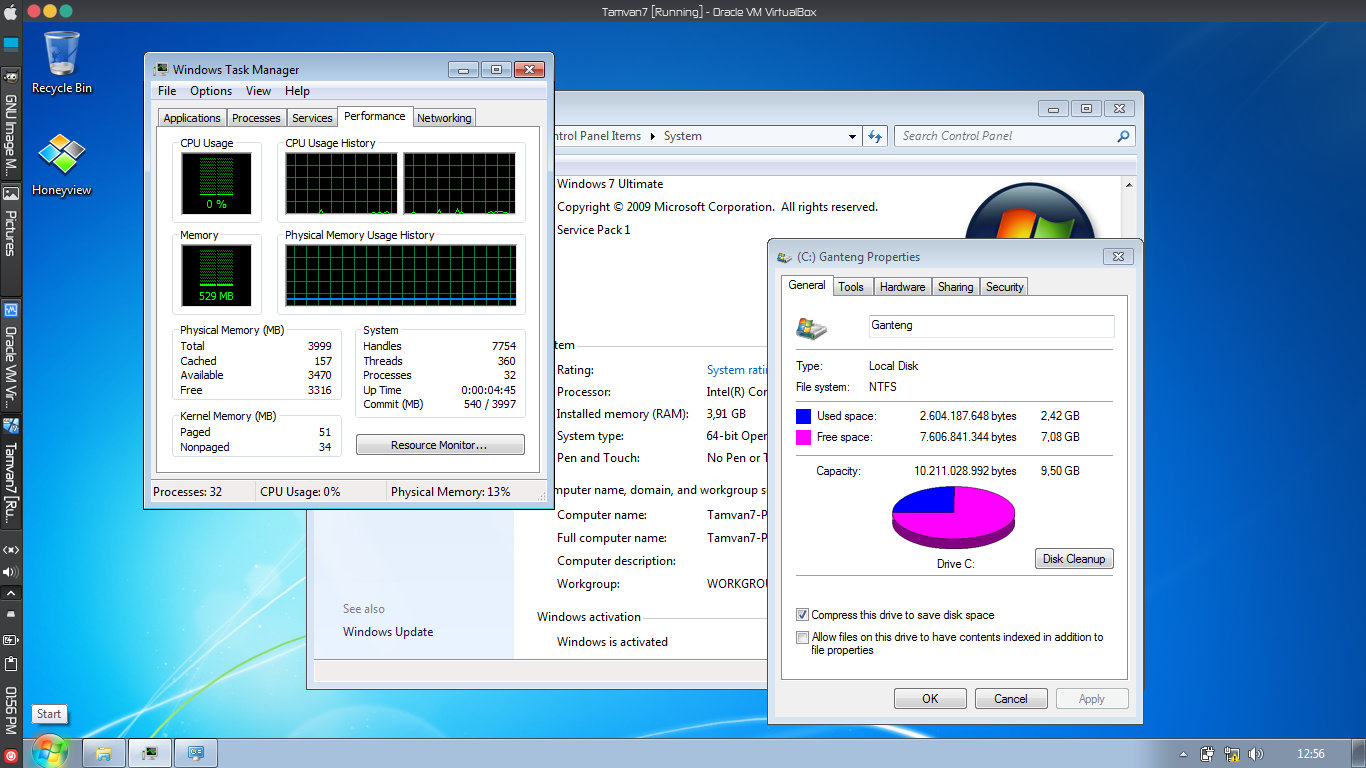This screenshot has width=1366, height=768.
Task: Confirm with OK in Ganteng Properties
Action: [x=930, y=699]
